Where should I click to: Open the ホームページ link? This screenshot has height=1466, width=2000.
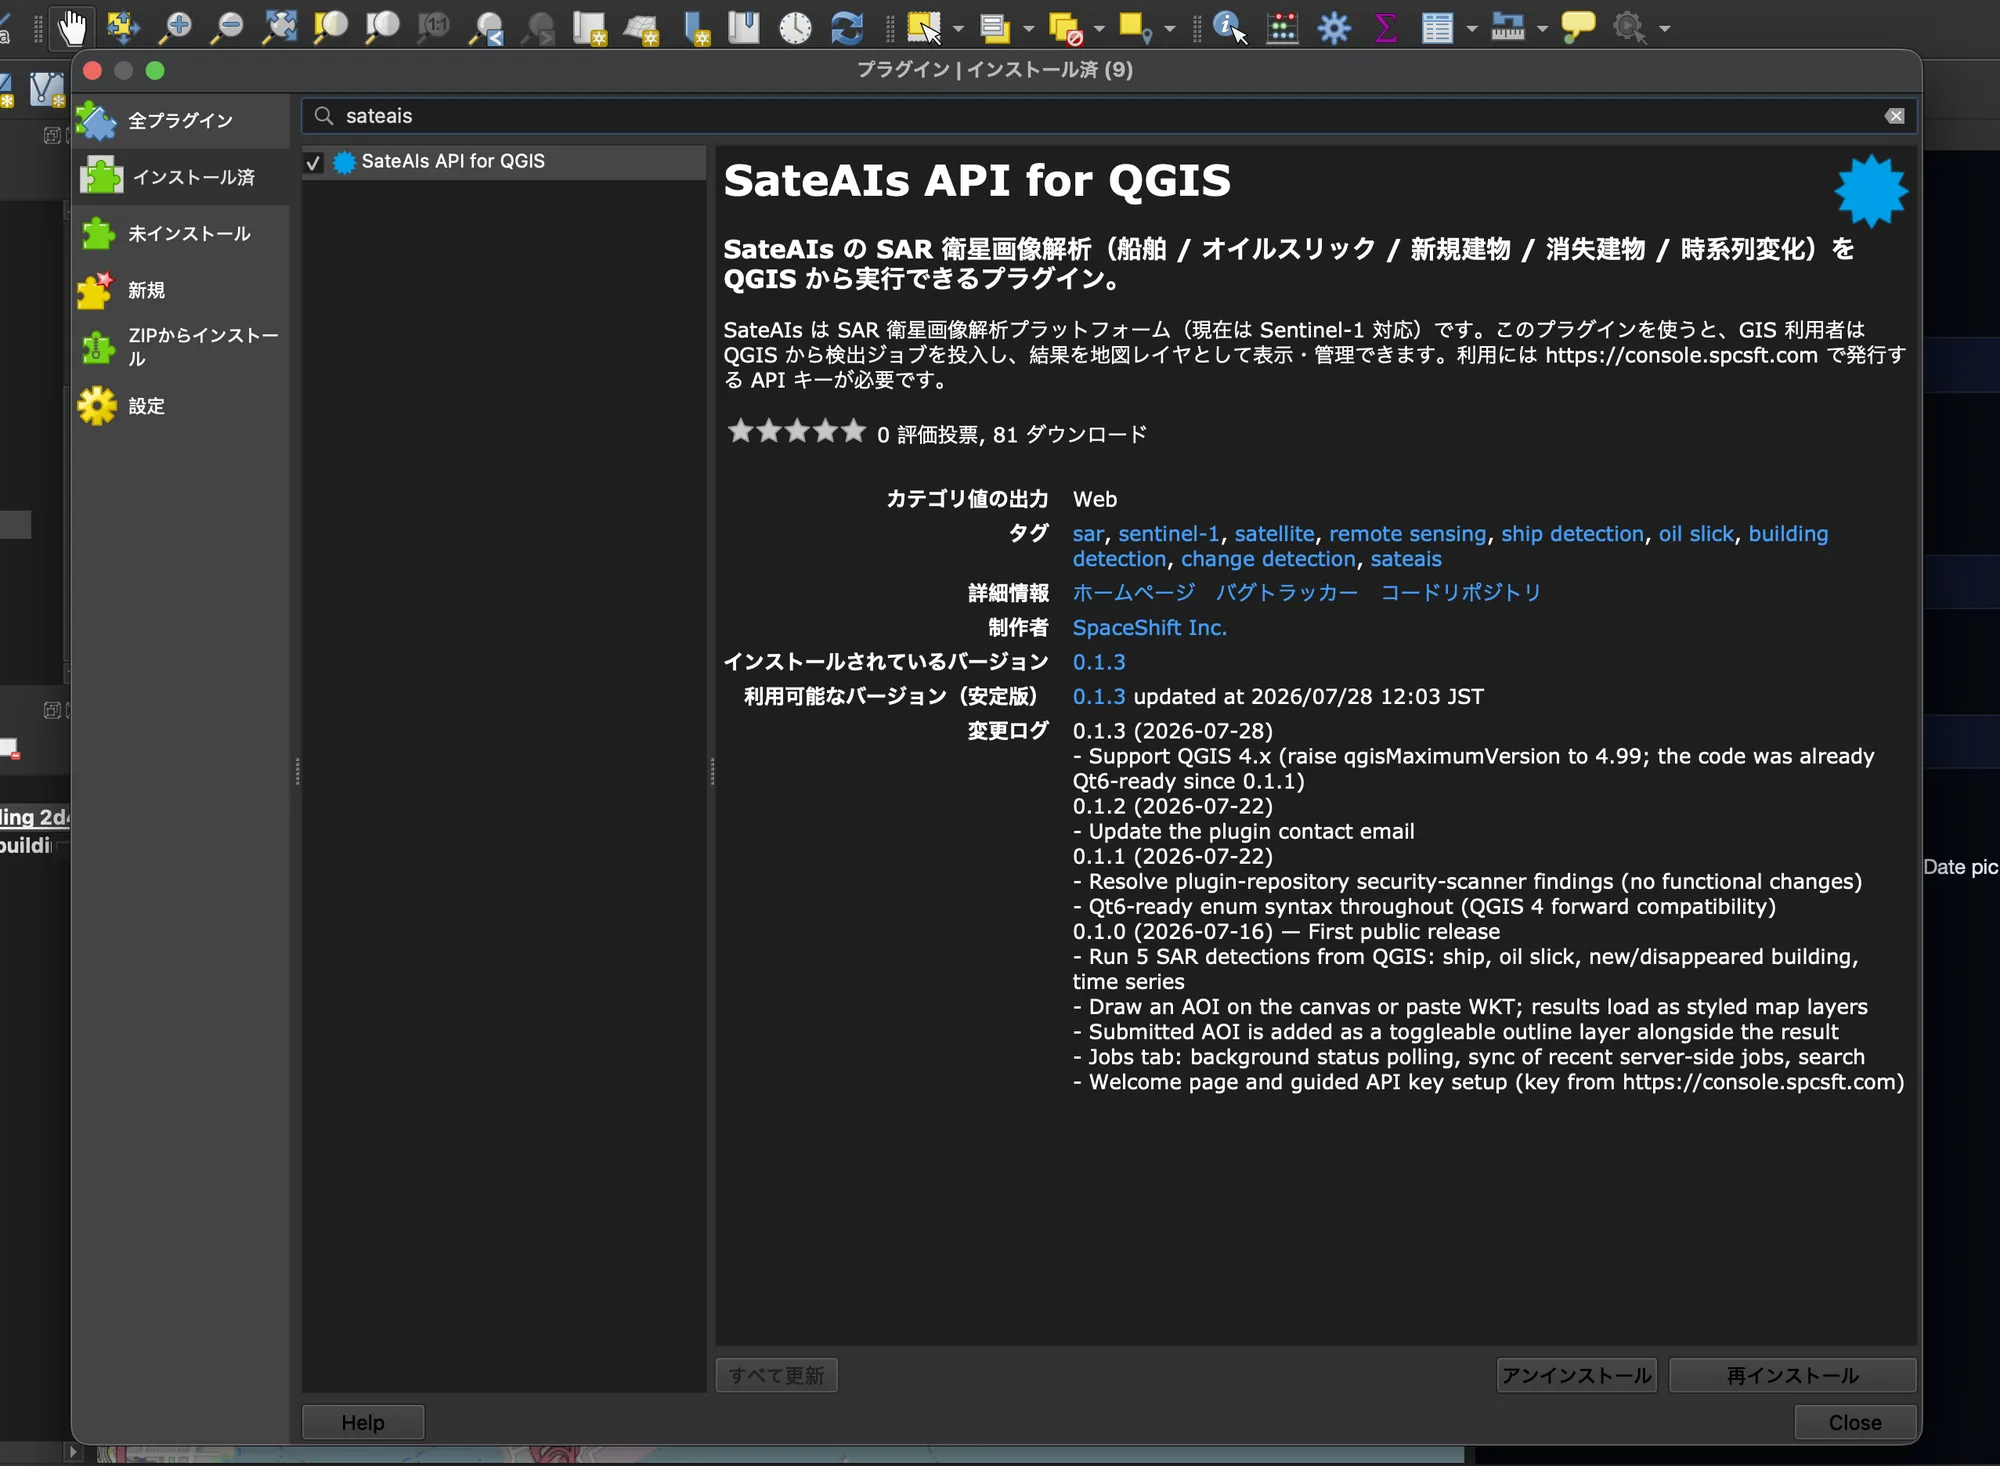1134,592
